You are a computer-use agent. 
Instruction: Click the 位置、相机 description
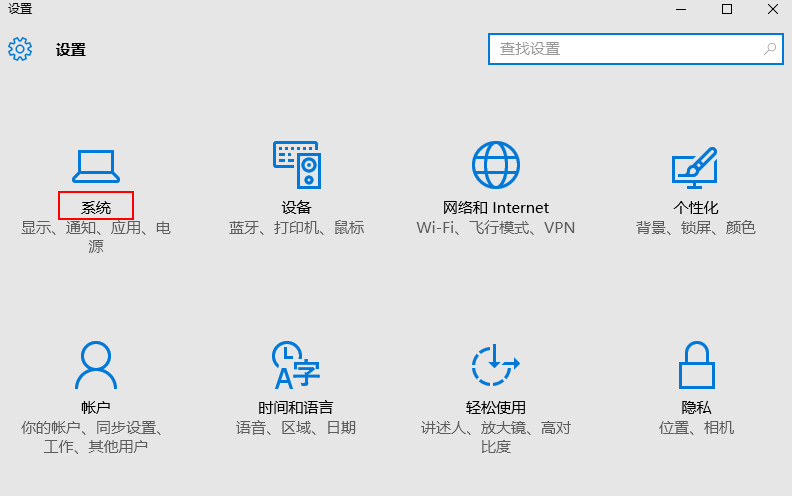click(696, 428)
